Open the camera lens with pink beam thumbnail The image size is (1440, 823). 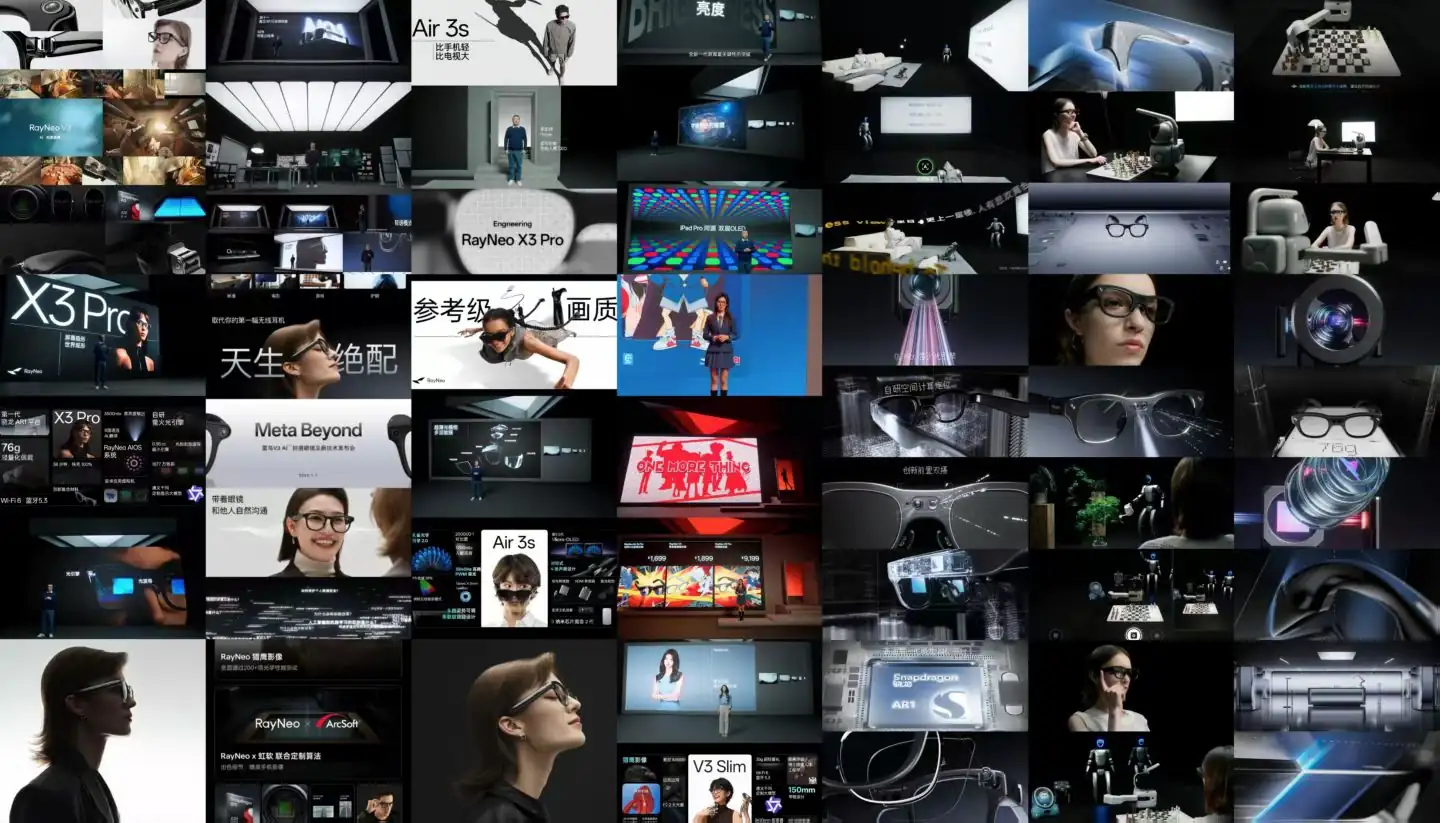pos(925,320)
